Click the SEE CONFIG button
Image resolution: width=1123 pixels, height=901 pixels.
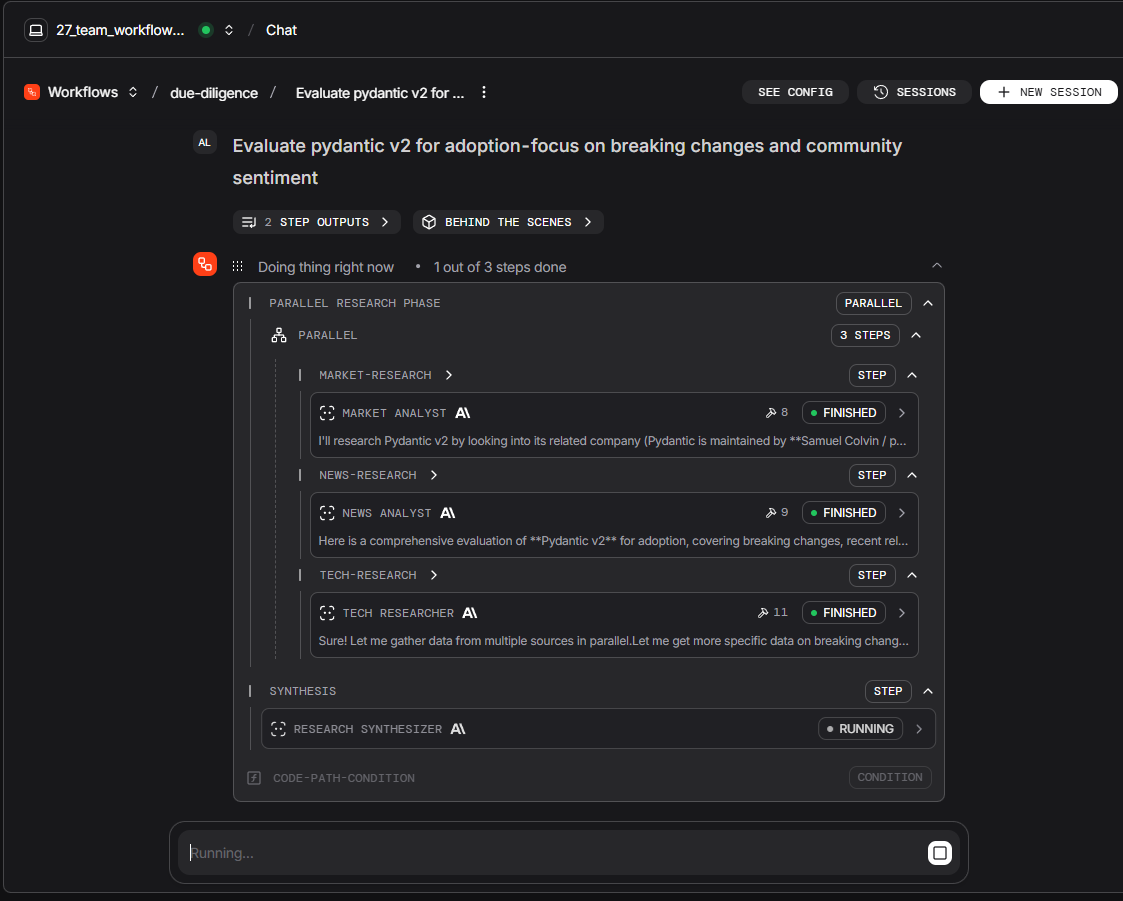point(795,92)
